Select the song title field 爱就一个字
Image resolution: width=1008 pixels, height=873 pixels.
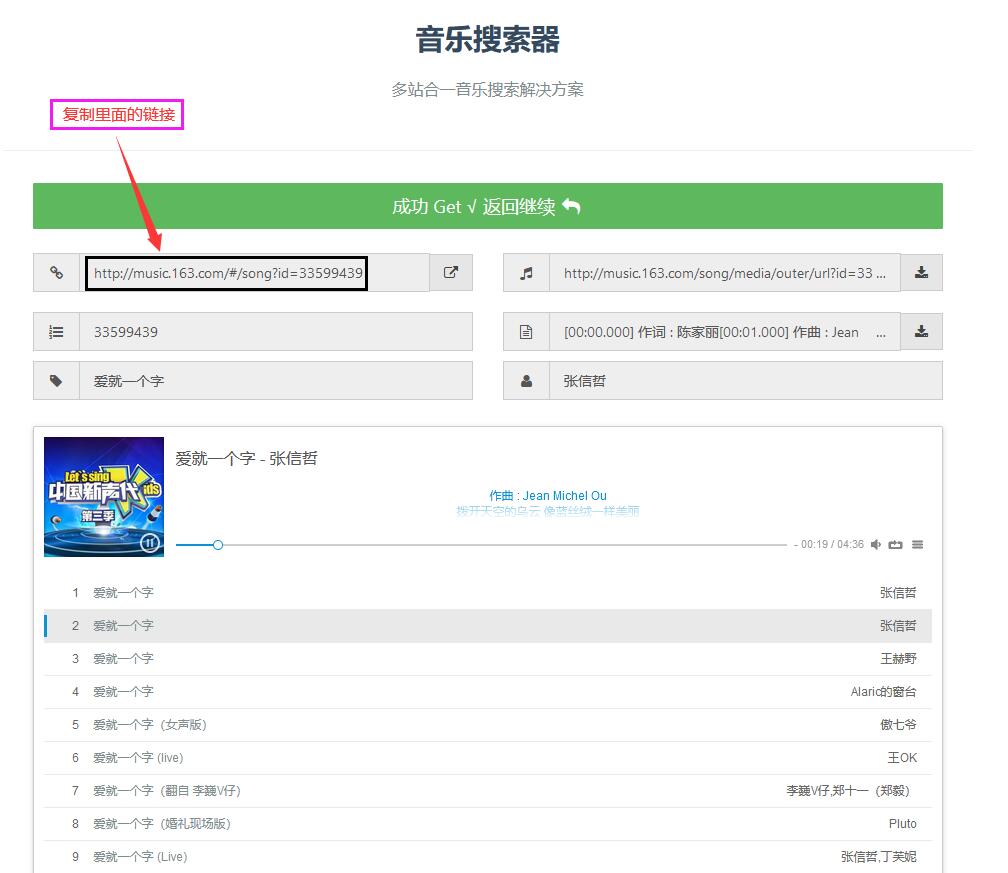click(276, 381)
